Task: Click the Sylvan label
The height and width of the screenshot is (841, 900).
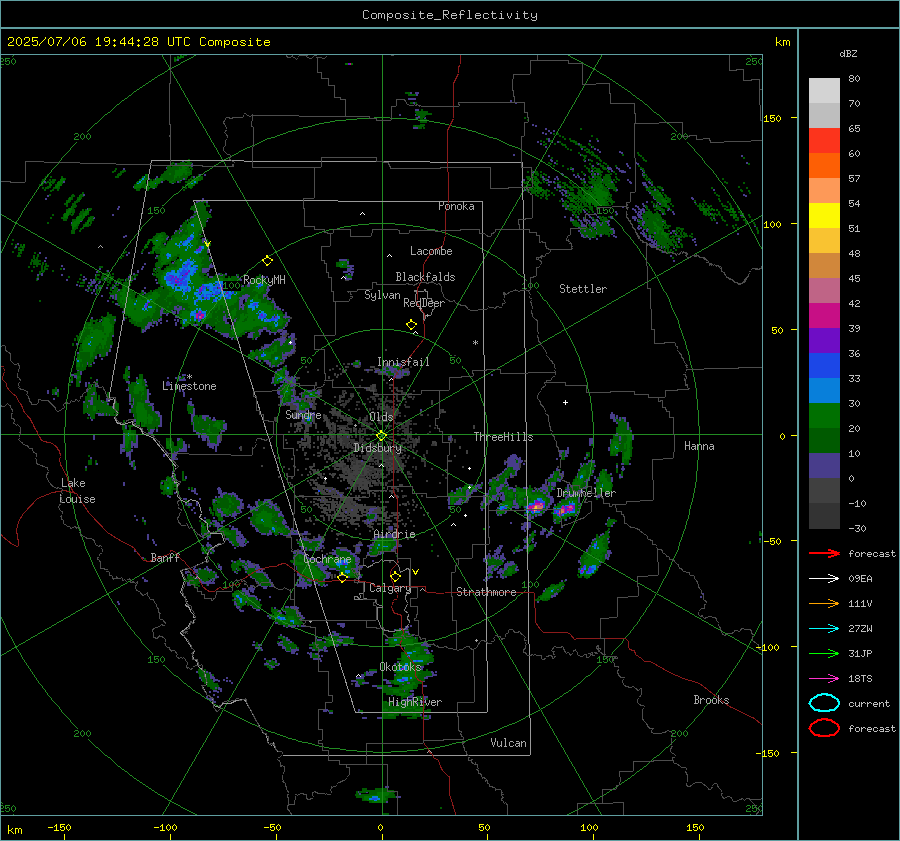Action: (x=382, y=295)
